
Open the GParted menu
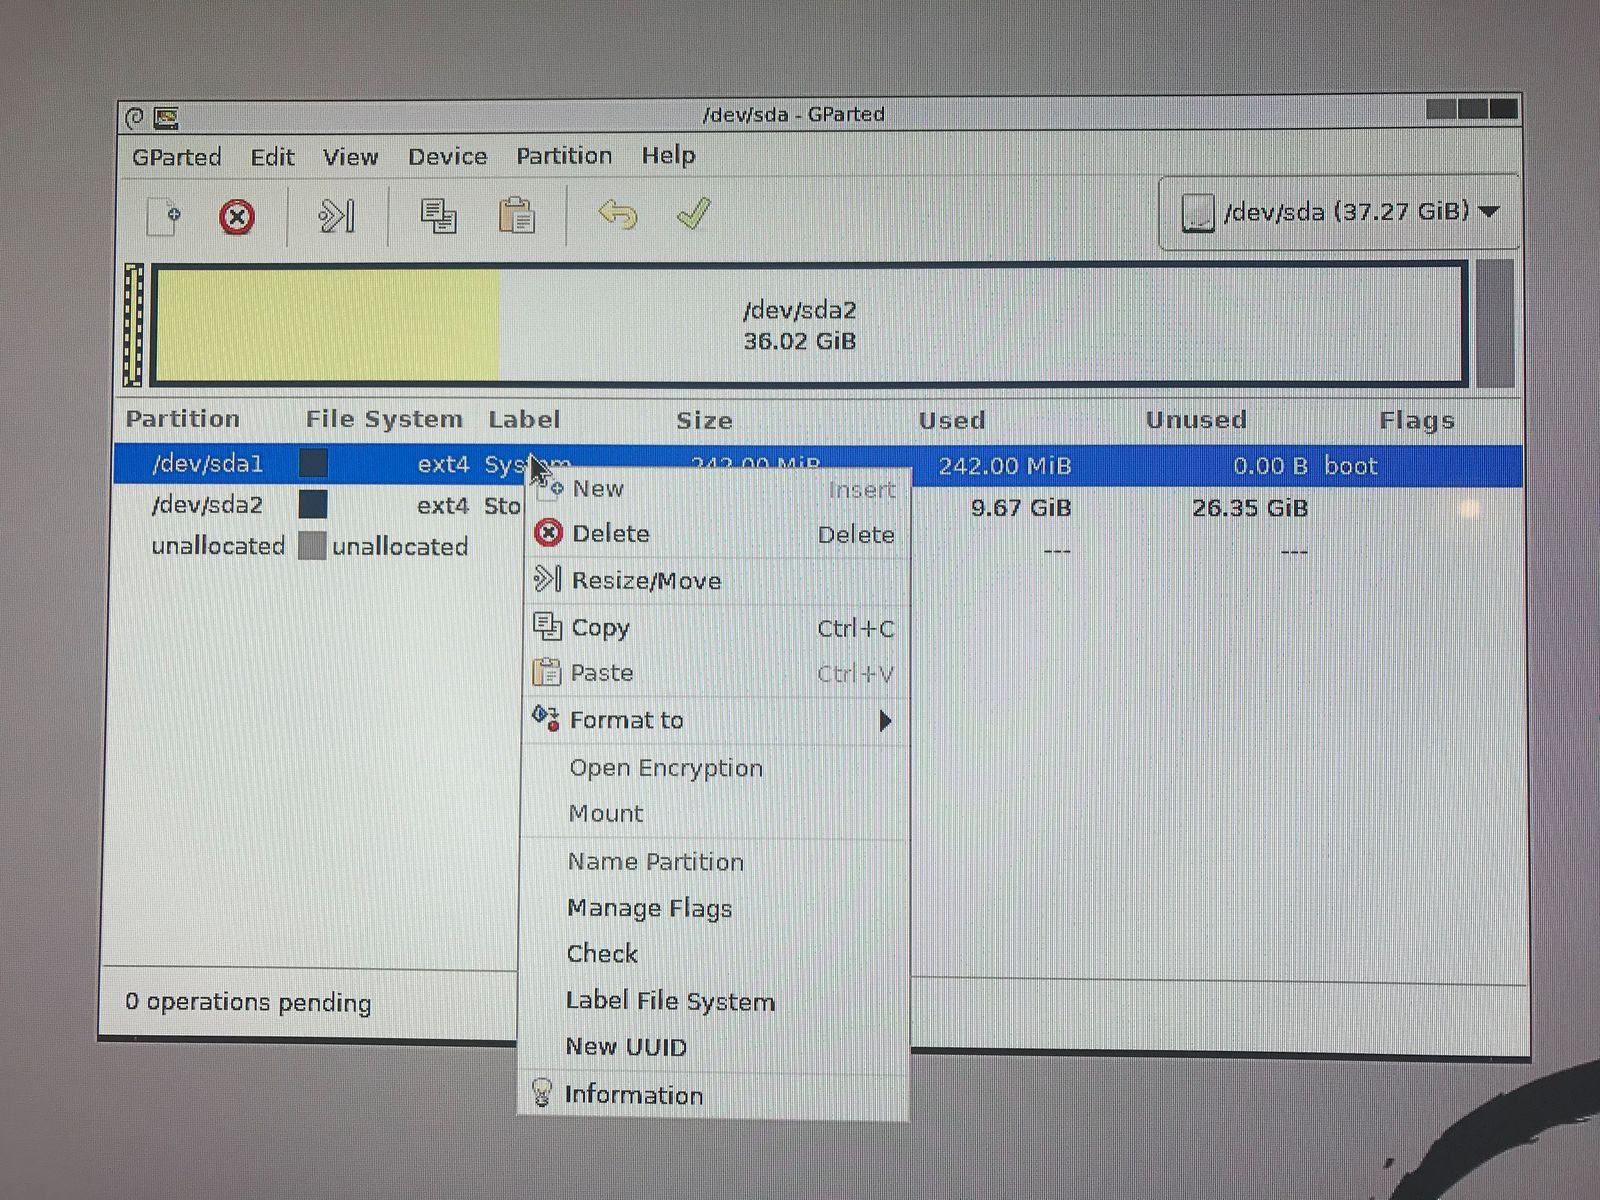pos(177,157)
